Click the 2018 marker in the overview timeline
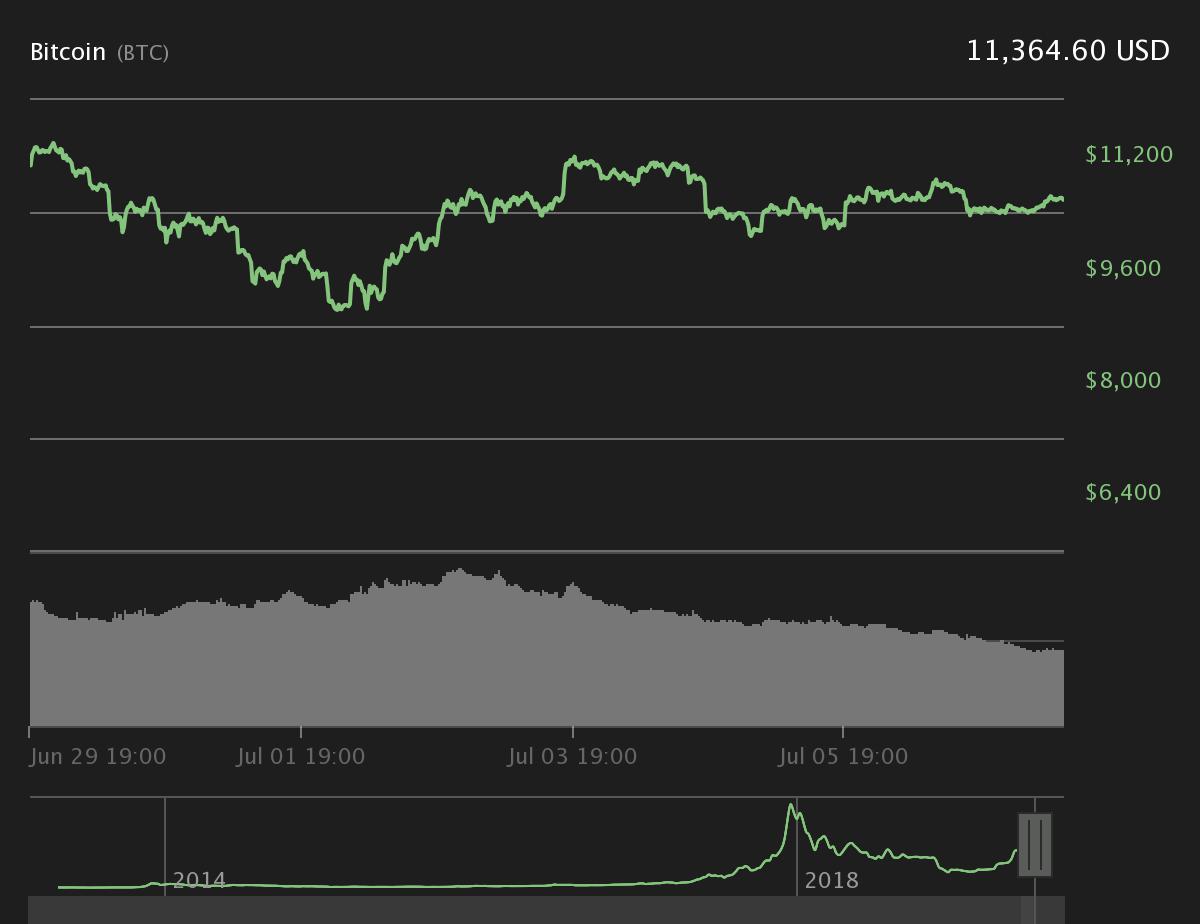The width and height of the screenshot is (1200, 924). tap(832, 880)
